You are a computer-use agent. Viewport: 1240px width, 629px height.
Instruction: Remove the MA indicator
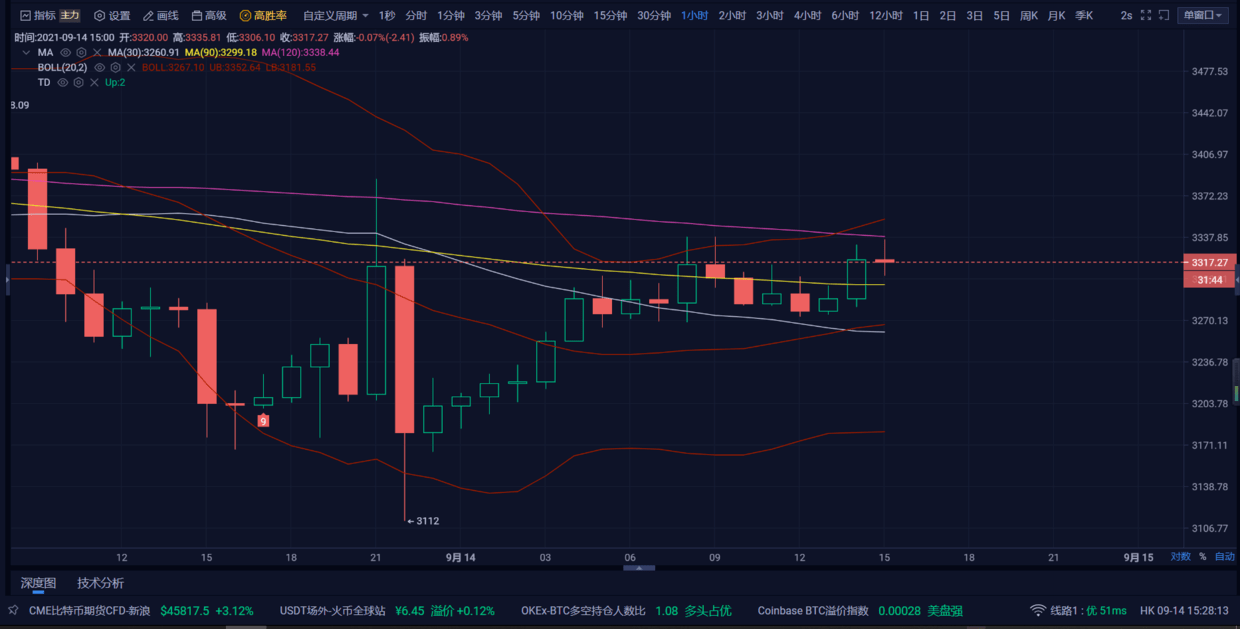tap(96, 52)
